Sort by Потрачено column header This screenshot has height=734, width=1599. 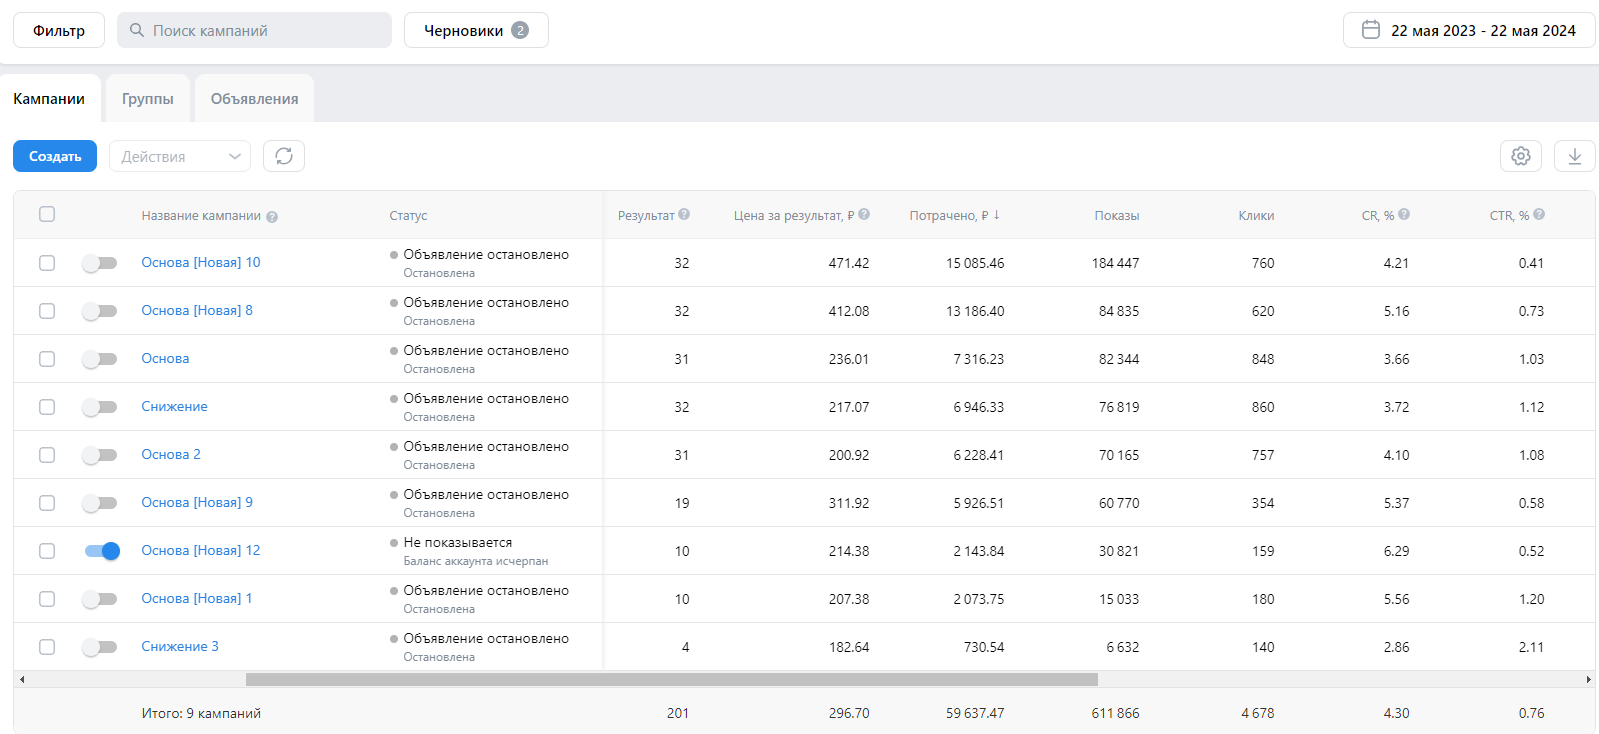(x=954, y=215)
